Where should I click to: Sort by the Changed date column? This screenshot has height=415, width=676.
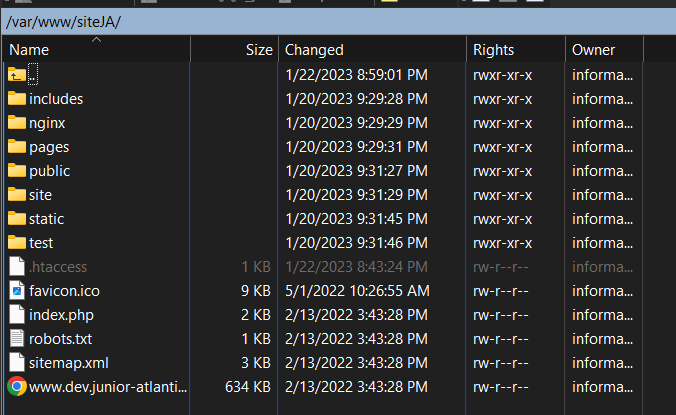314,50
